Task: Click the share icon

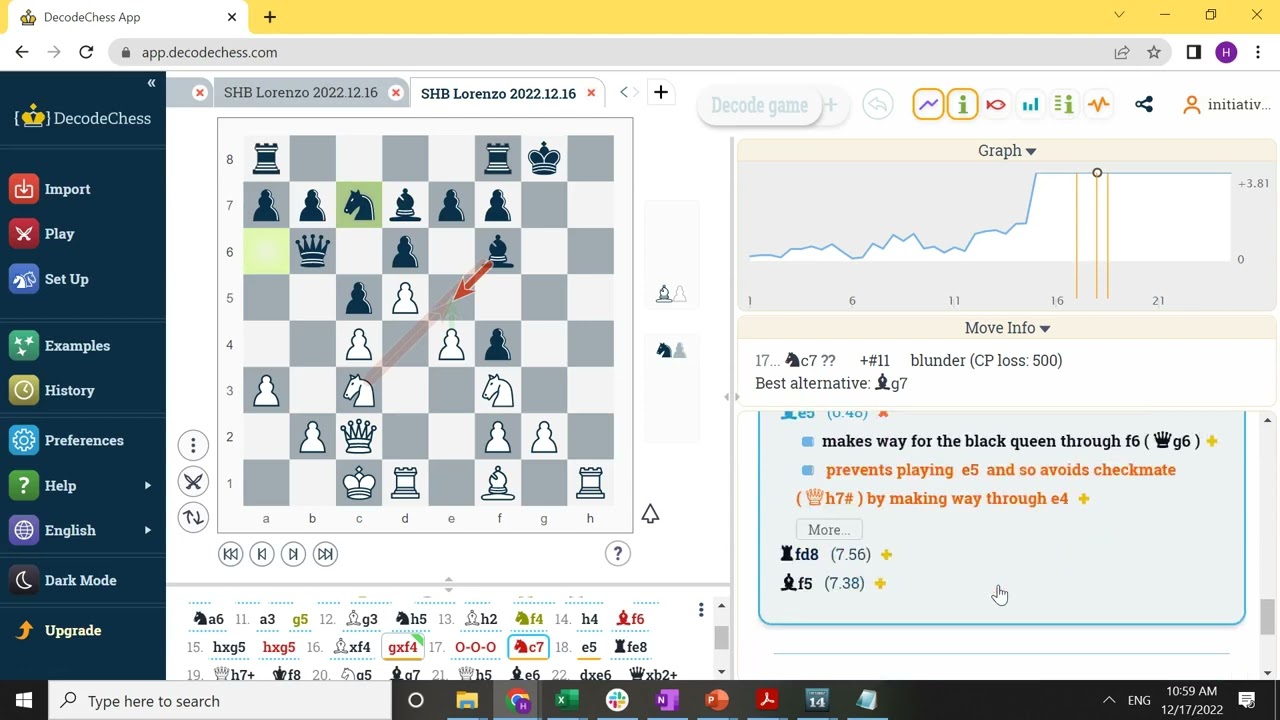Action: [1144, 105]
